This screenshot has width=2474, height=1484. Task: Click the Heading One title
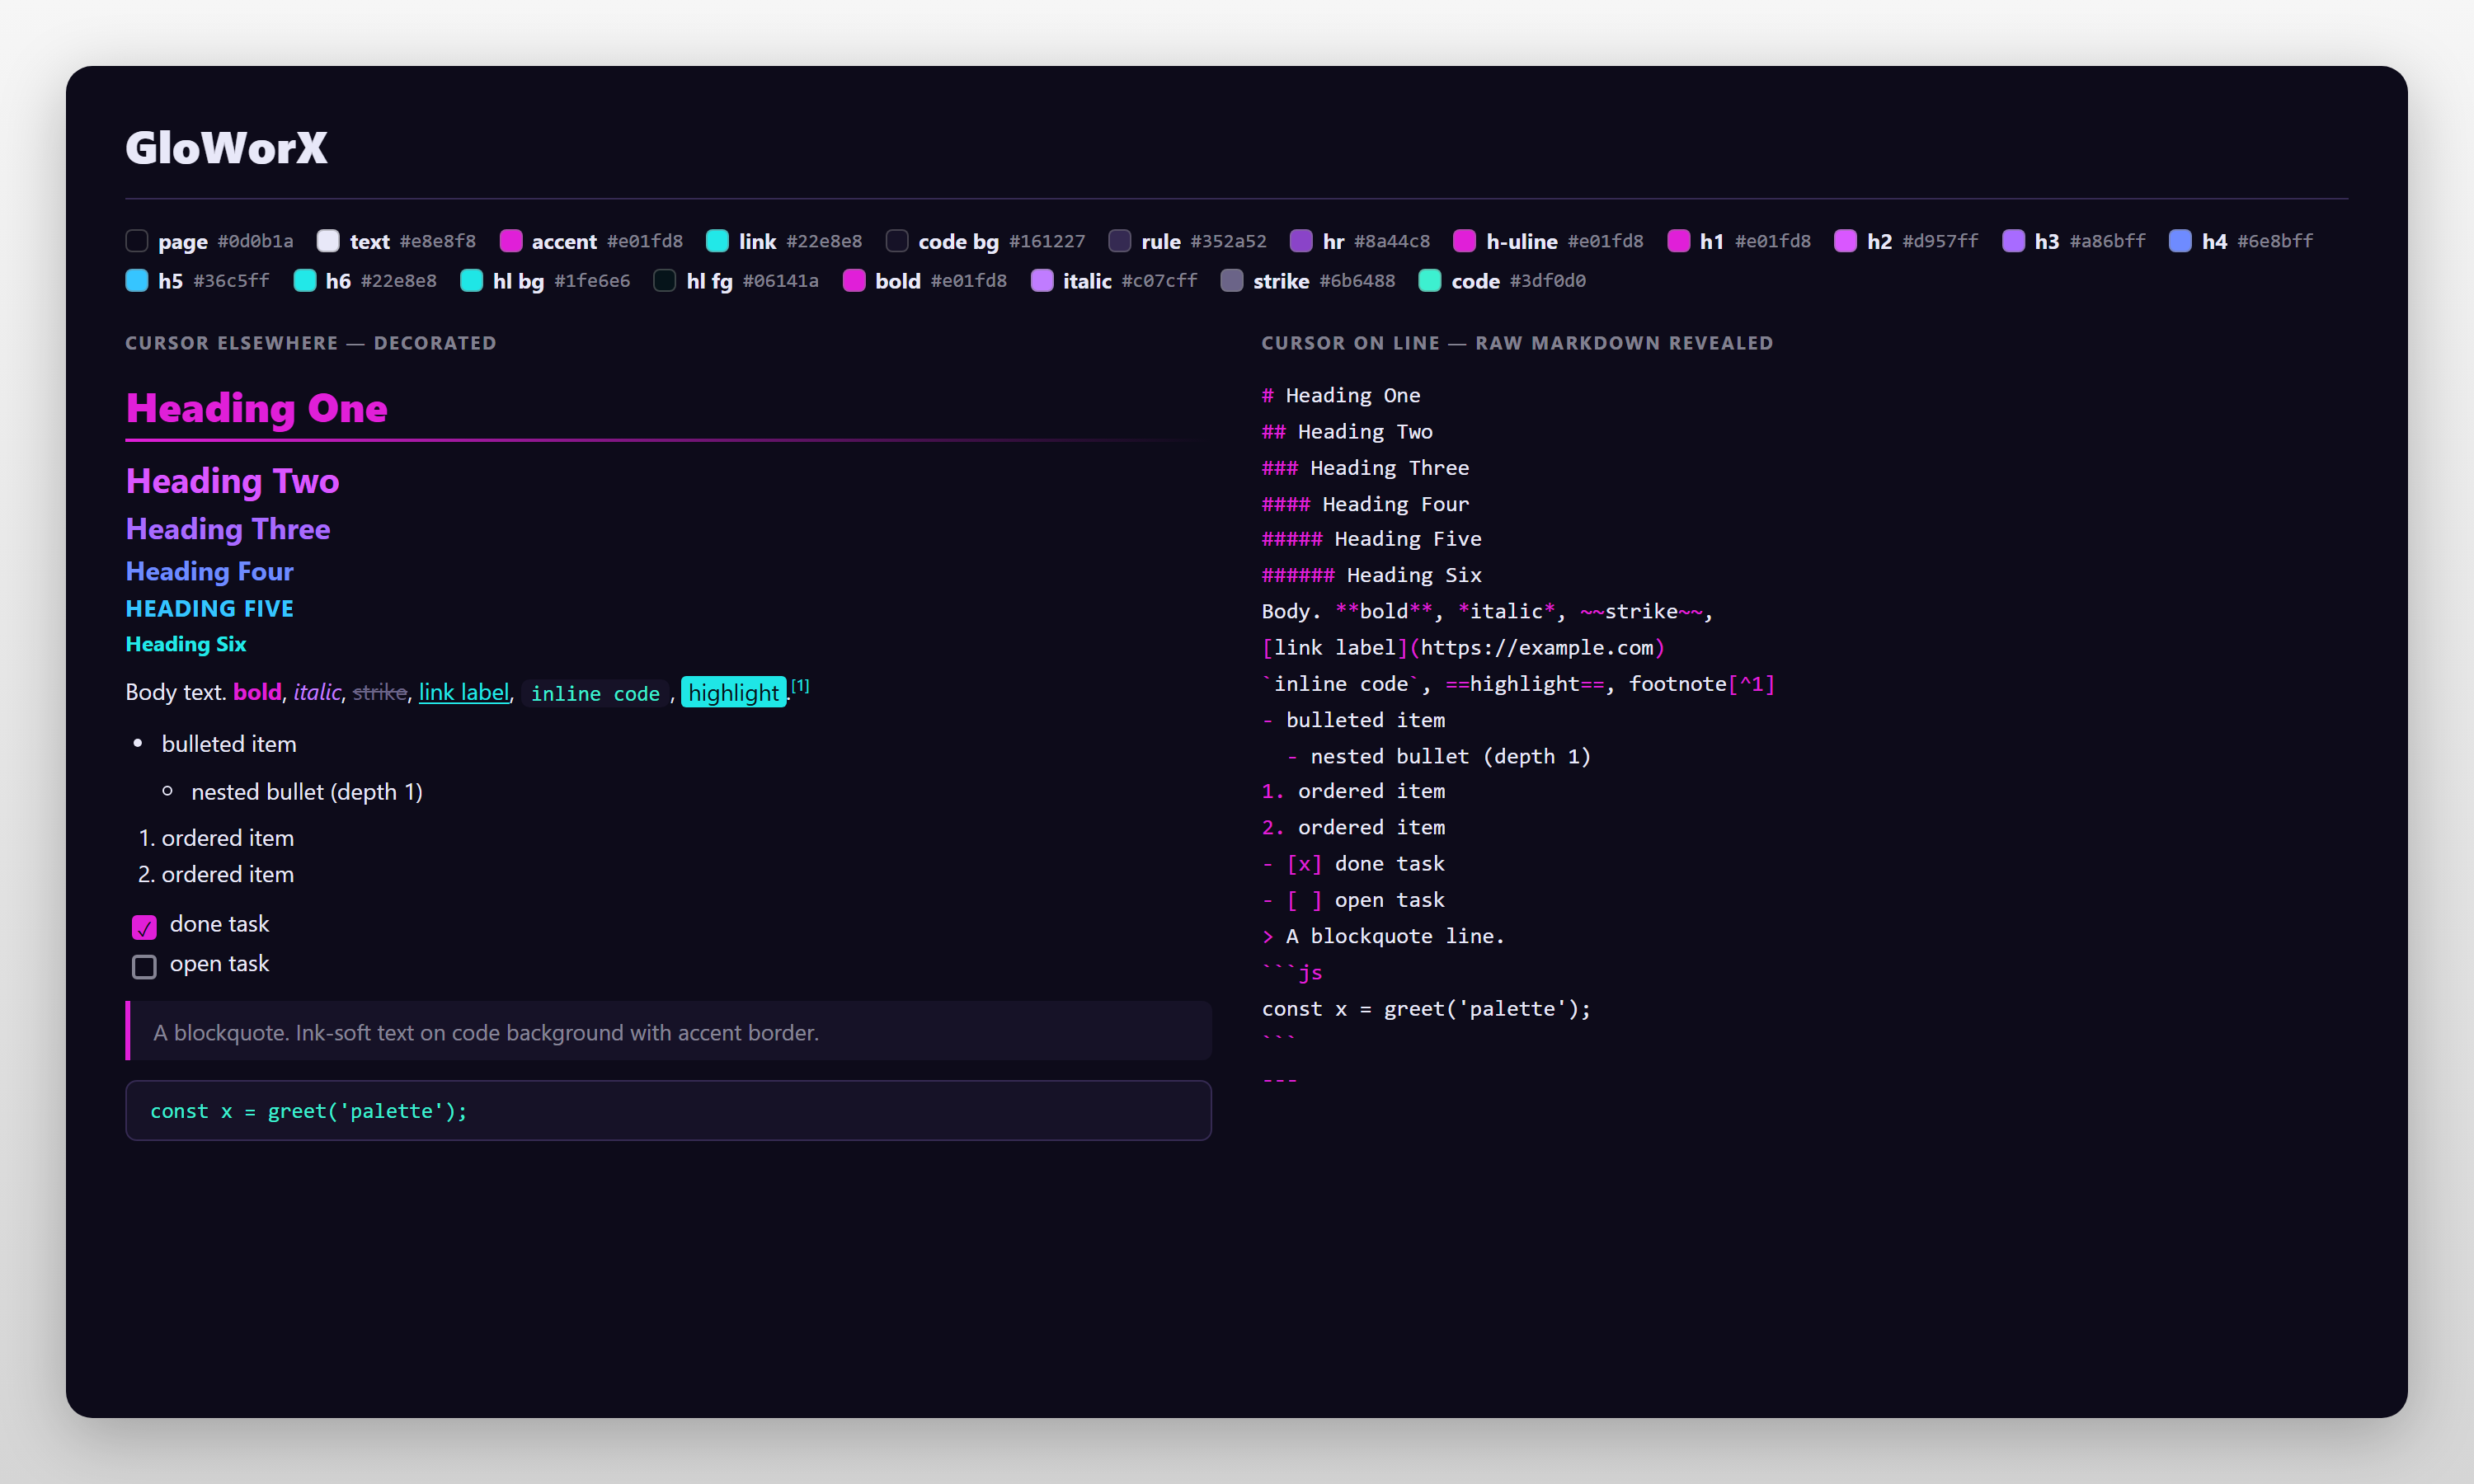coord(257,408)
